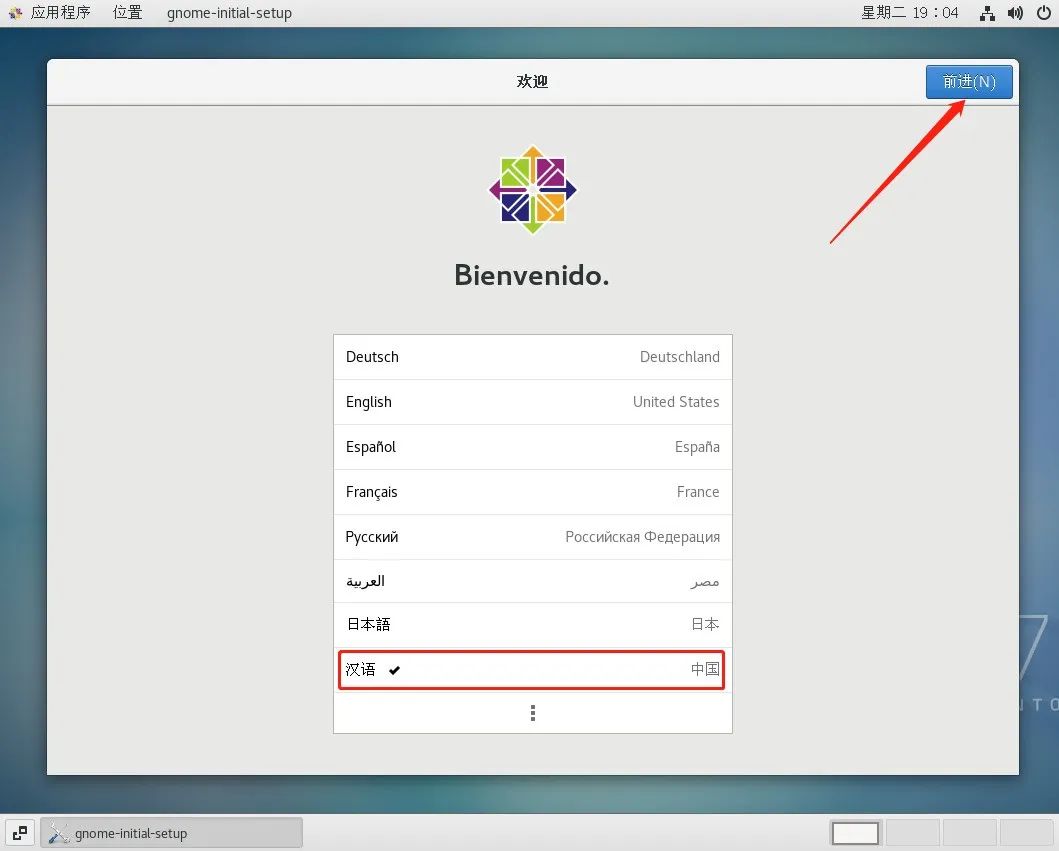Click the power icon in top bar
The height and width of the screenshot is (851, 1059).
[1043, 13]
